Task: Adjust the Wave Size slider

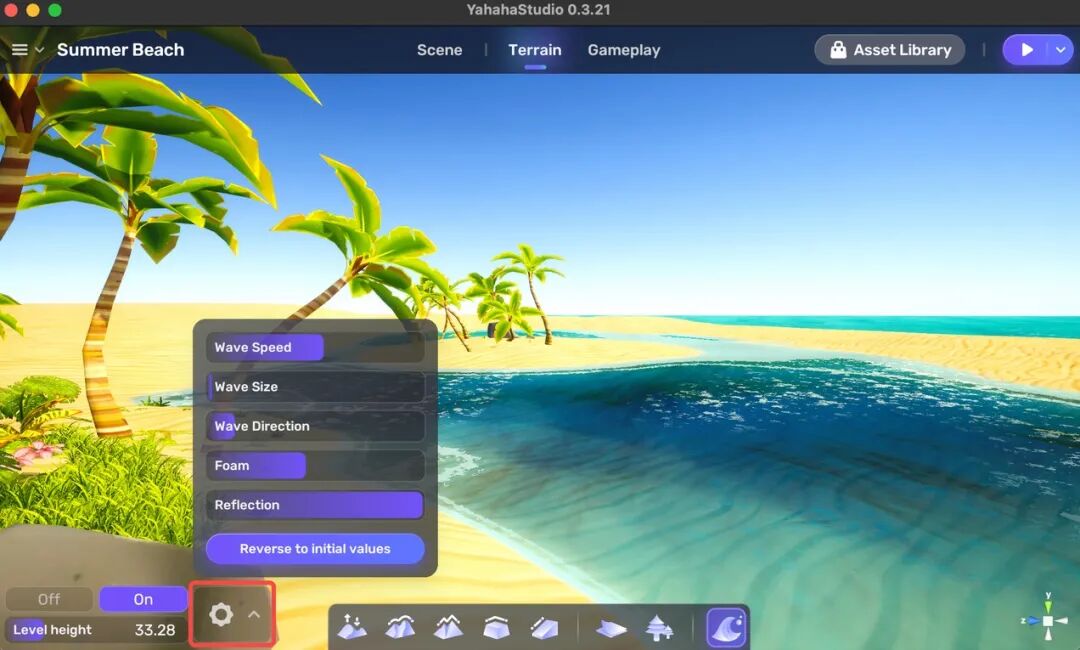Action: (x=315, y=386)
